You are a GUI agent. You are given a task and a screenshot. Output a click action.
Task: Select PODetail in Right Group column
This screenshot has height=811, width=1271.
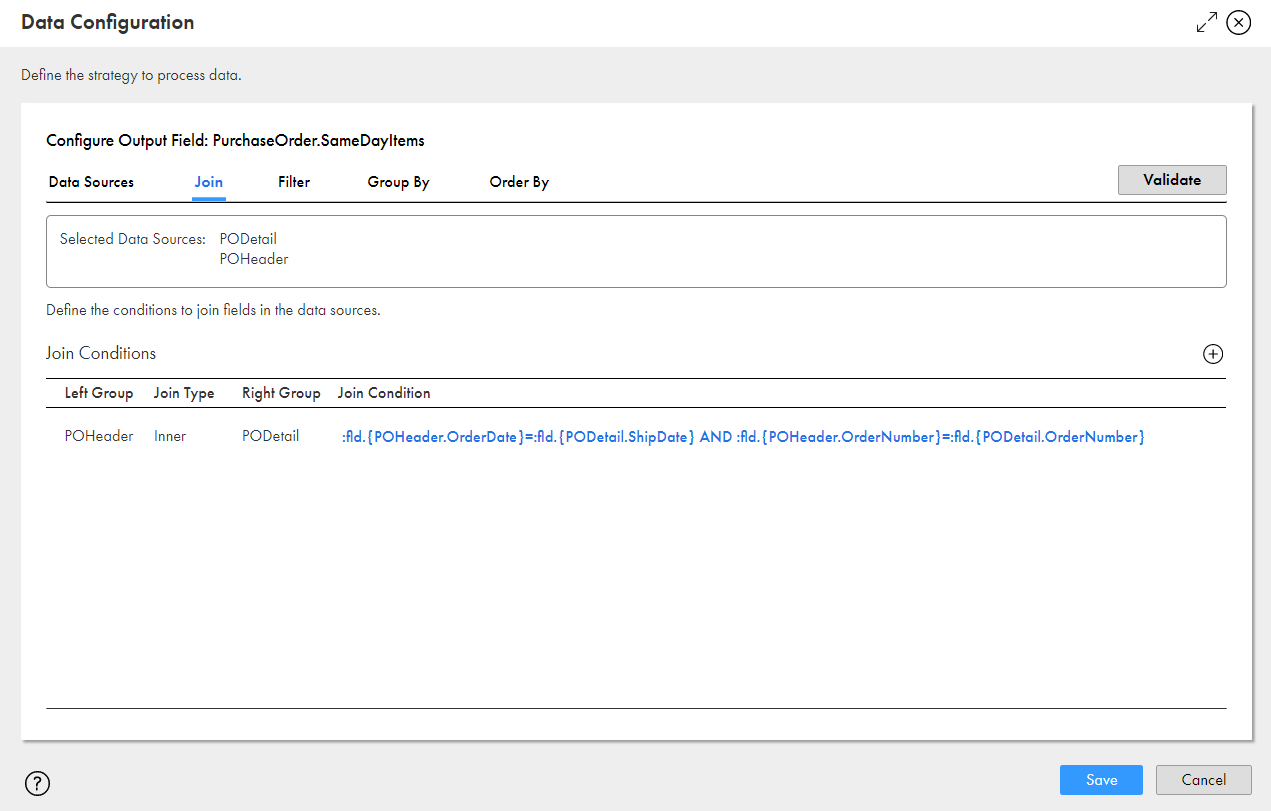tap(270, 436)
